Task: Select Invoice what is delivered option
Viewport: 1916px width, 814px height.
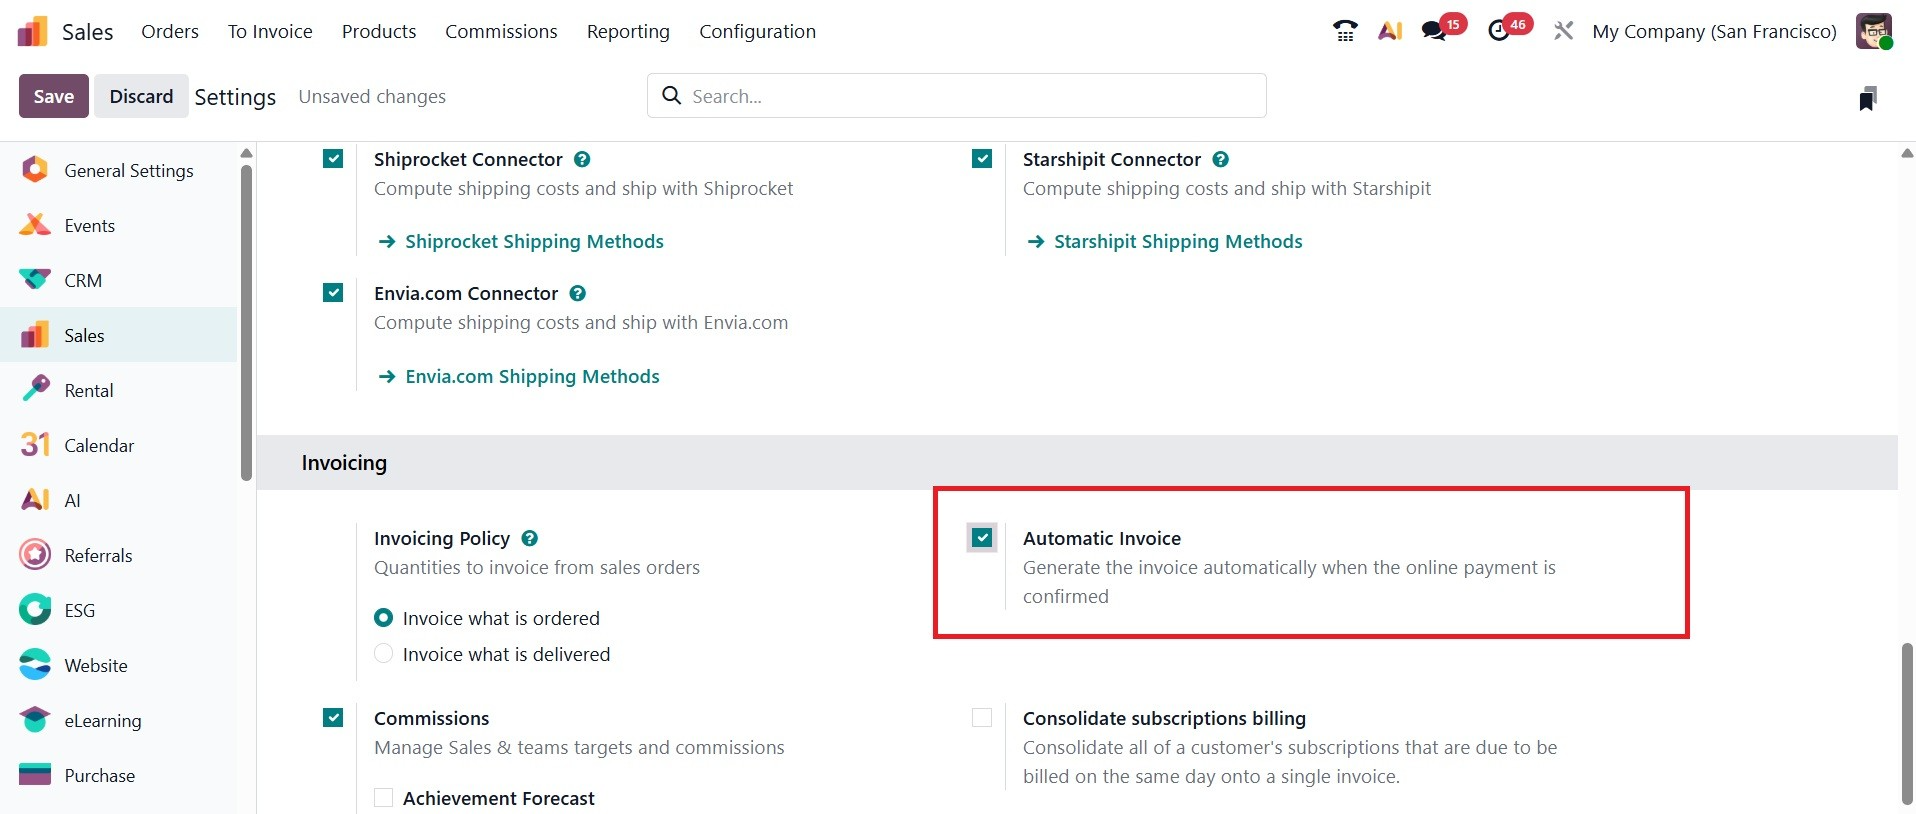Action: [x=384, y=654]
